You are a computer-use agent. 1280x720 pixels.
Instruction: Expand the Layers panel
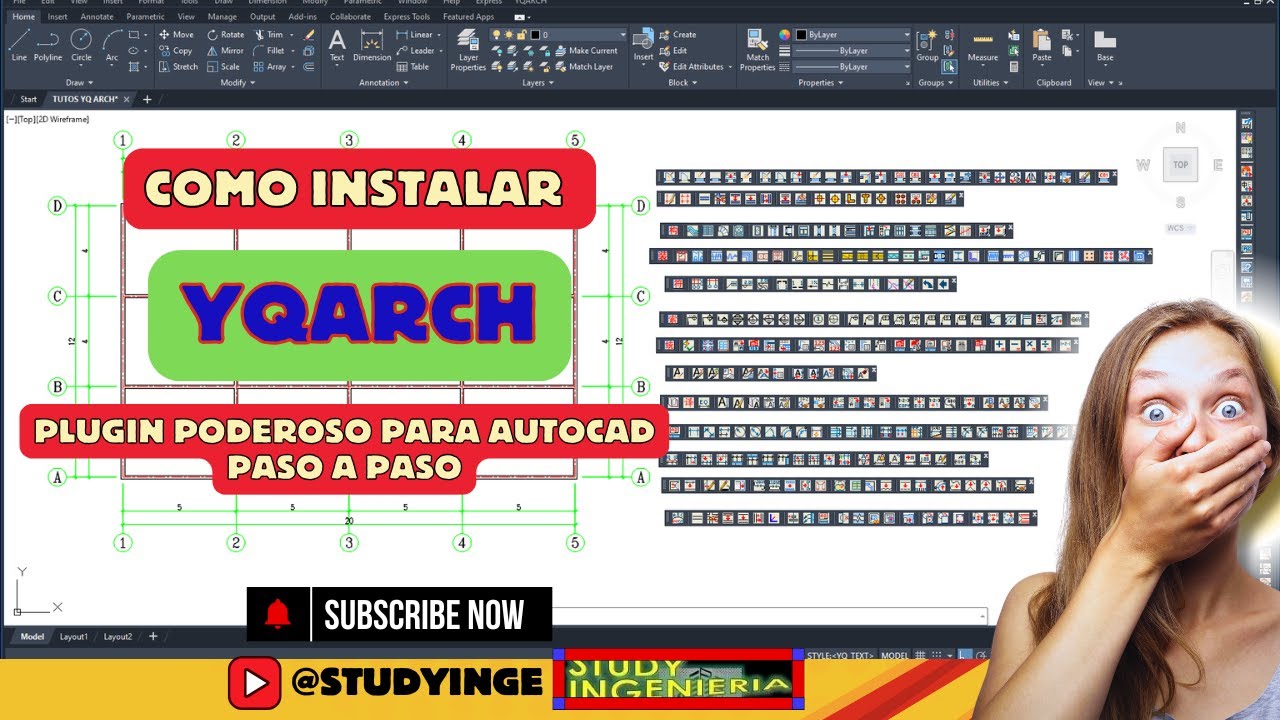click(x=537, y=83)
